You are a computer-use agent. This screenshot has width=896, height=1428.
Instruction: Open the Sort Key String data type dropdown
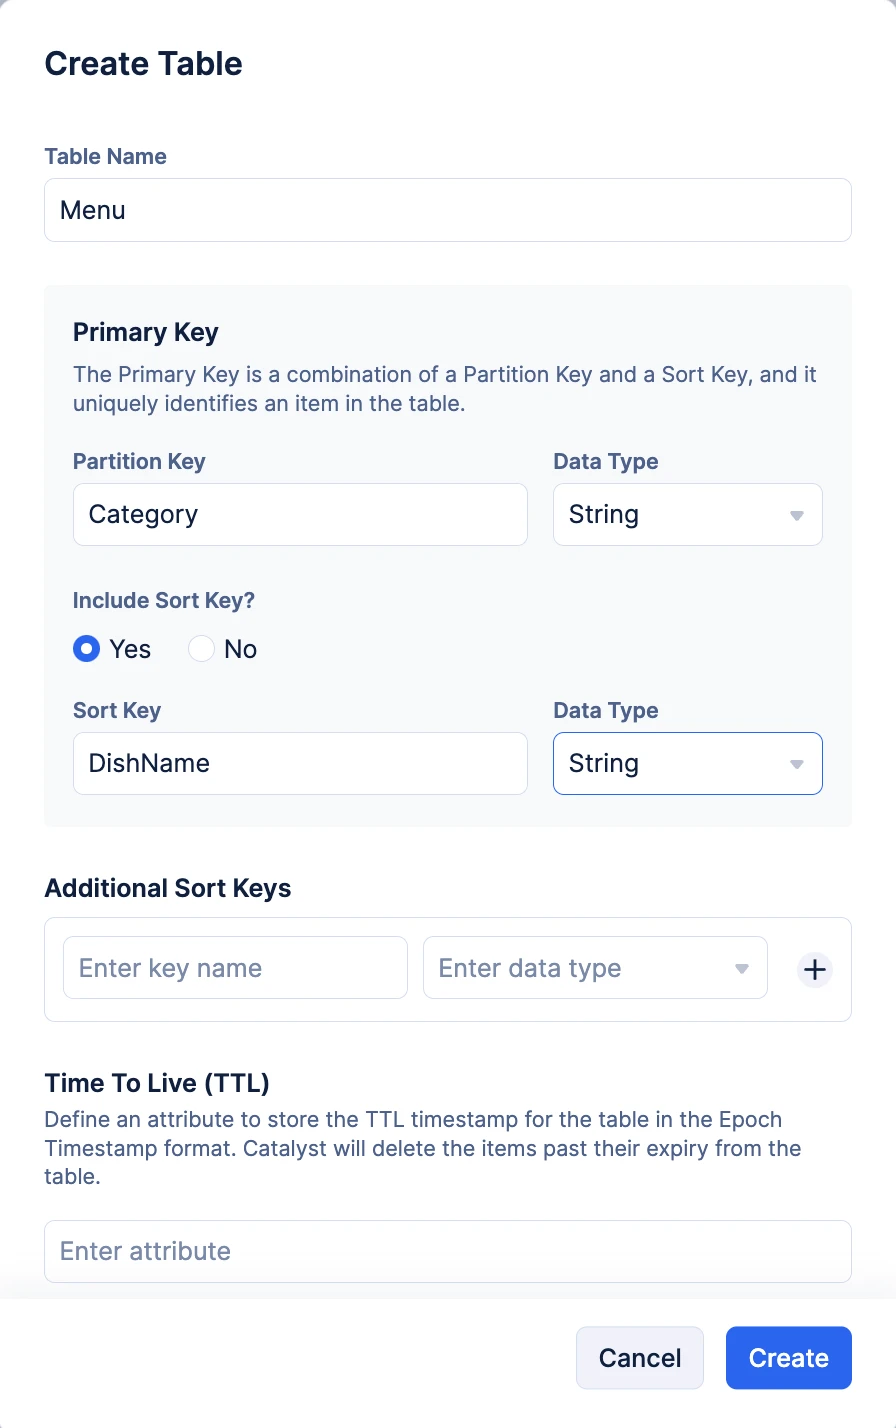pos(688,764)
